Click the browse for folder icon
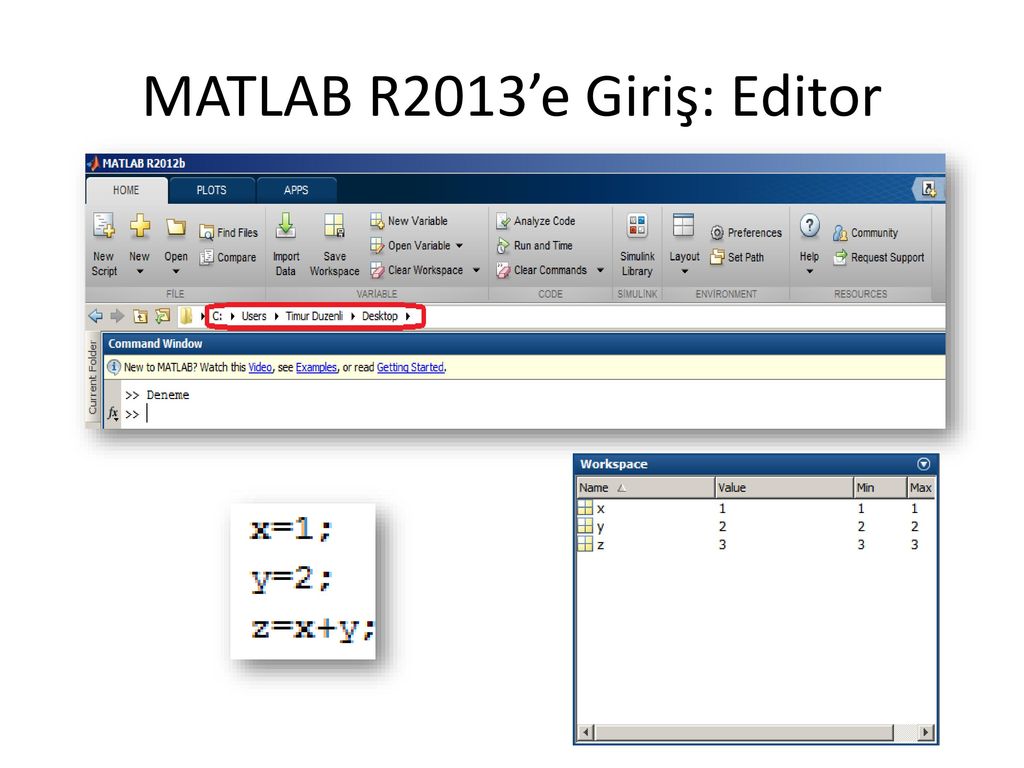 coord(162,316)
